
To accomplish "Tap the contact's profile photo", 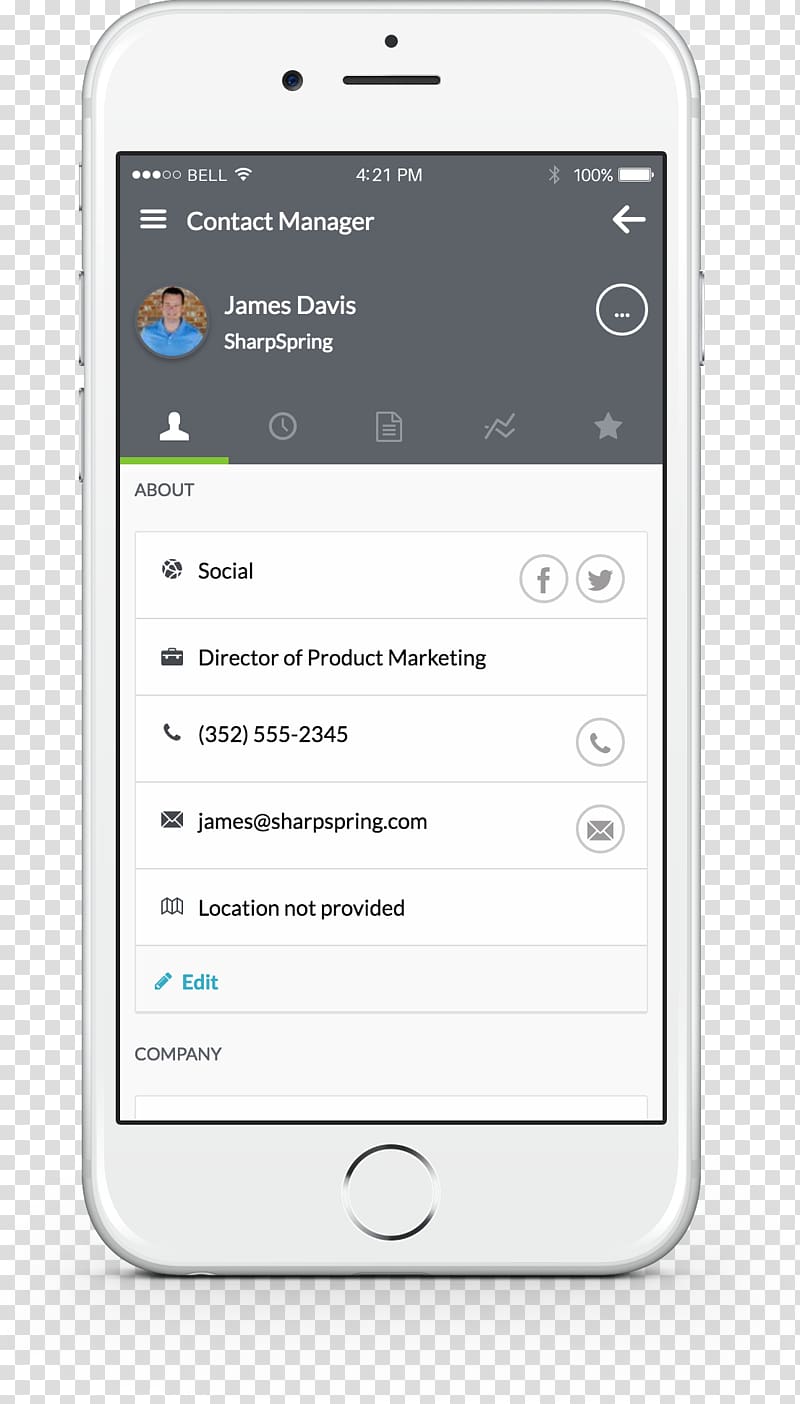I will click(x=172, y=322).
